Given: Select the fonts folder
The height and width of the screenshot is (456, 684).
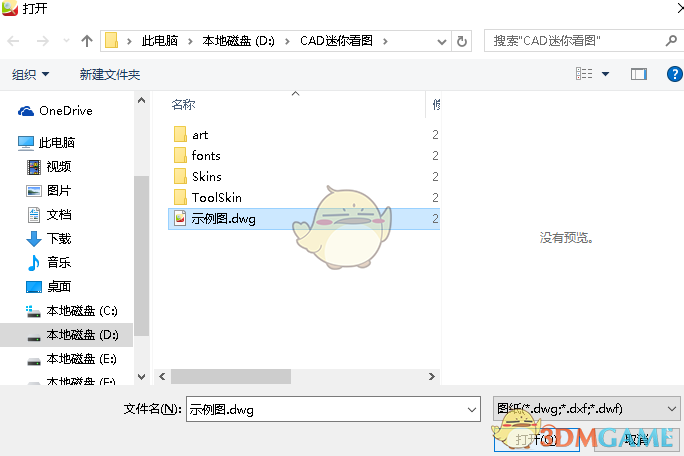Looking at the screenshot, I should point(206,155).
